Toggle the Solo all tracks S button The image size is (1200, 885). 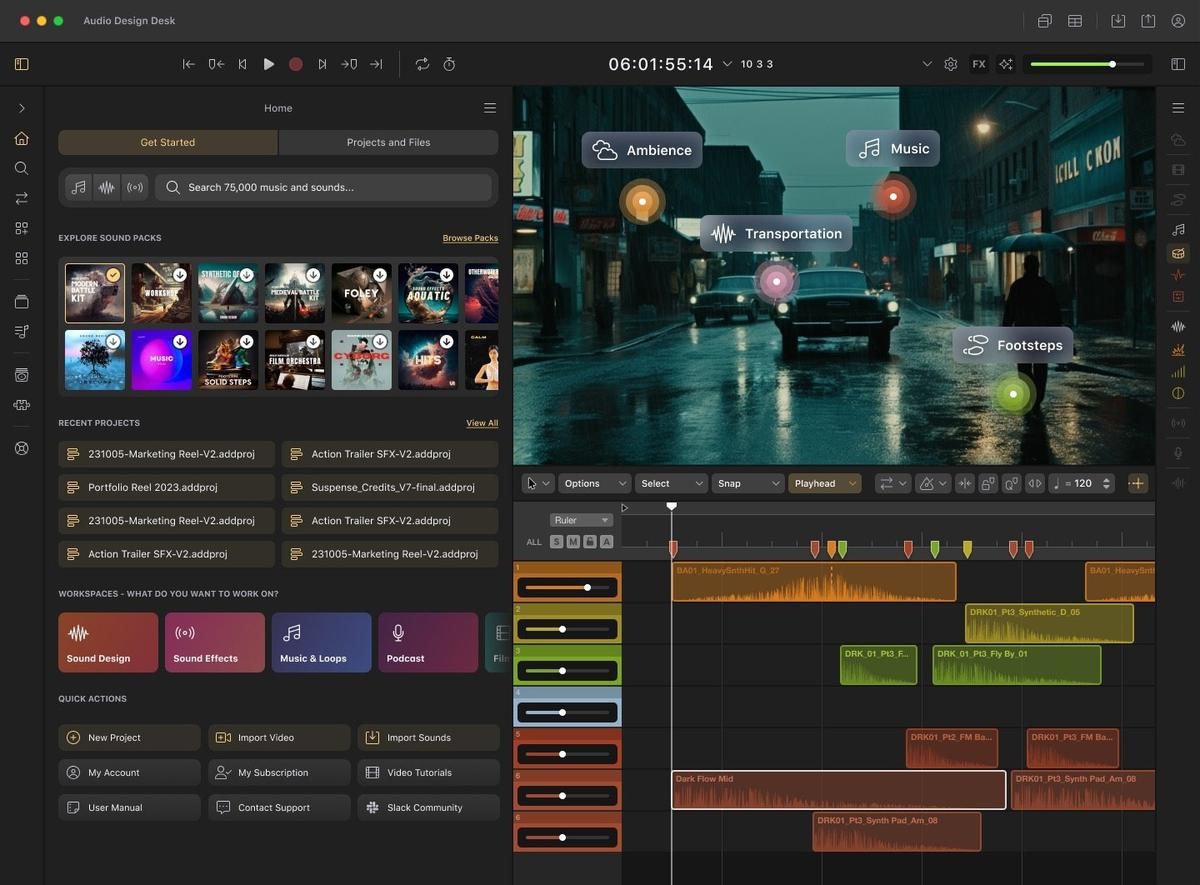(x=556, y=542)
